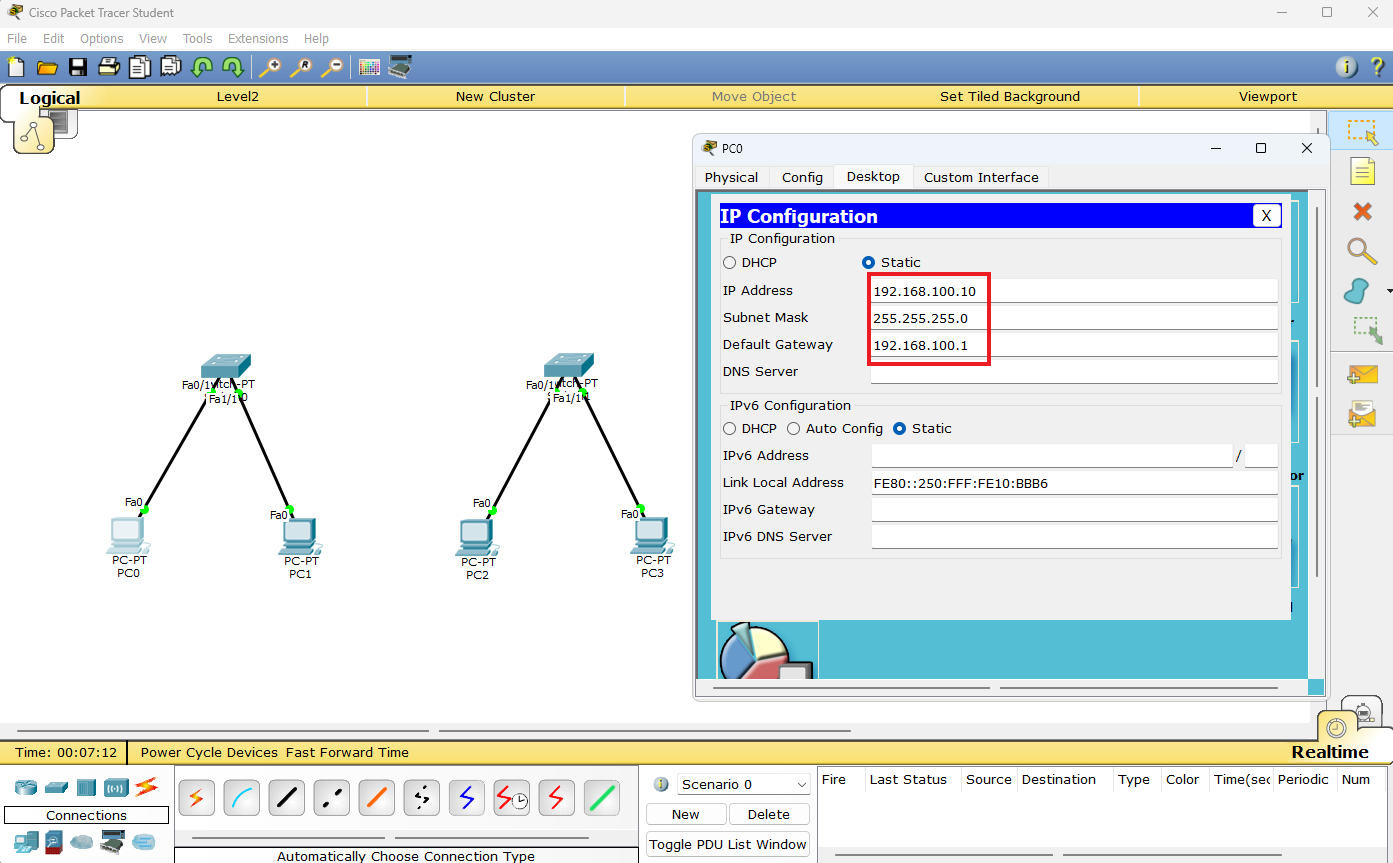
Task: Pick the Place Note tool
Action: coord(1362,171)
